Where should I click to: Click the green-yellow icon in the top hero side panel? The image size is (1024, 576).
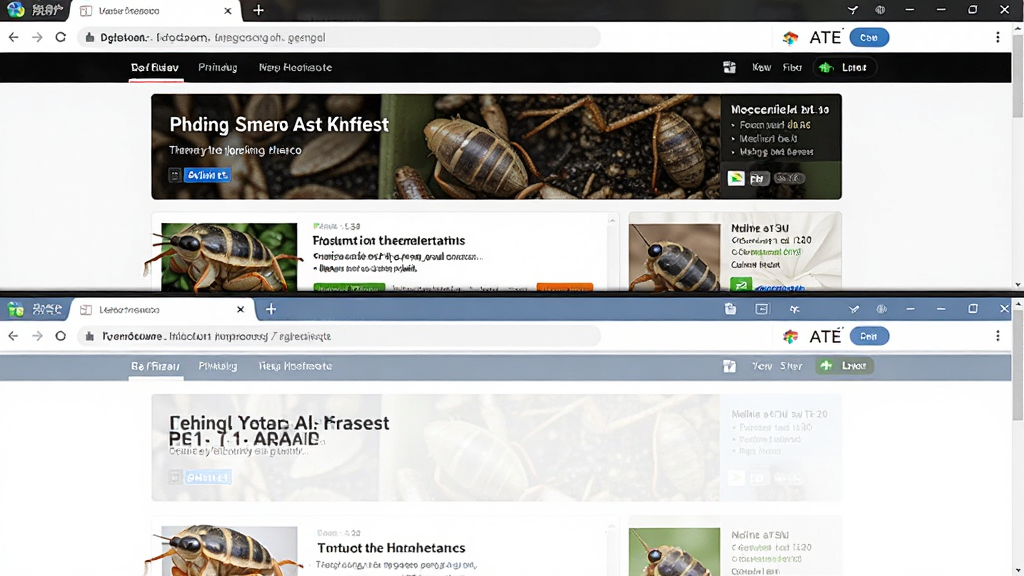tap(736, 178)
